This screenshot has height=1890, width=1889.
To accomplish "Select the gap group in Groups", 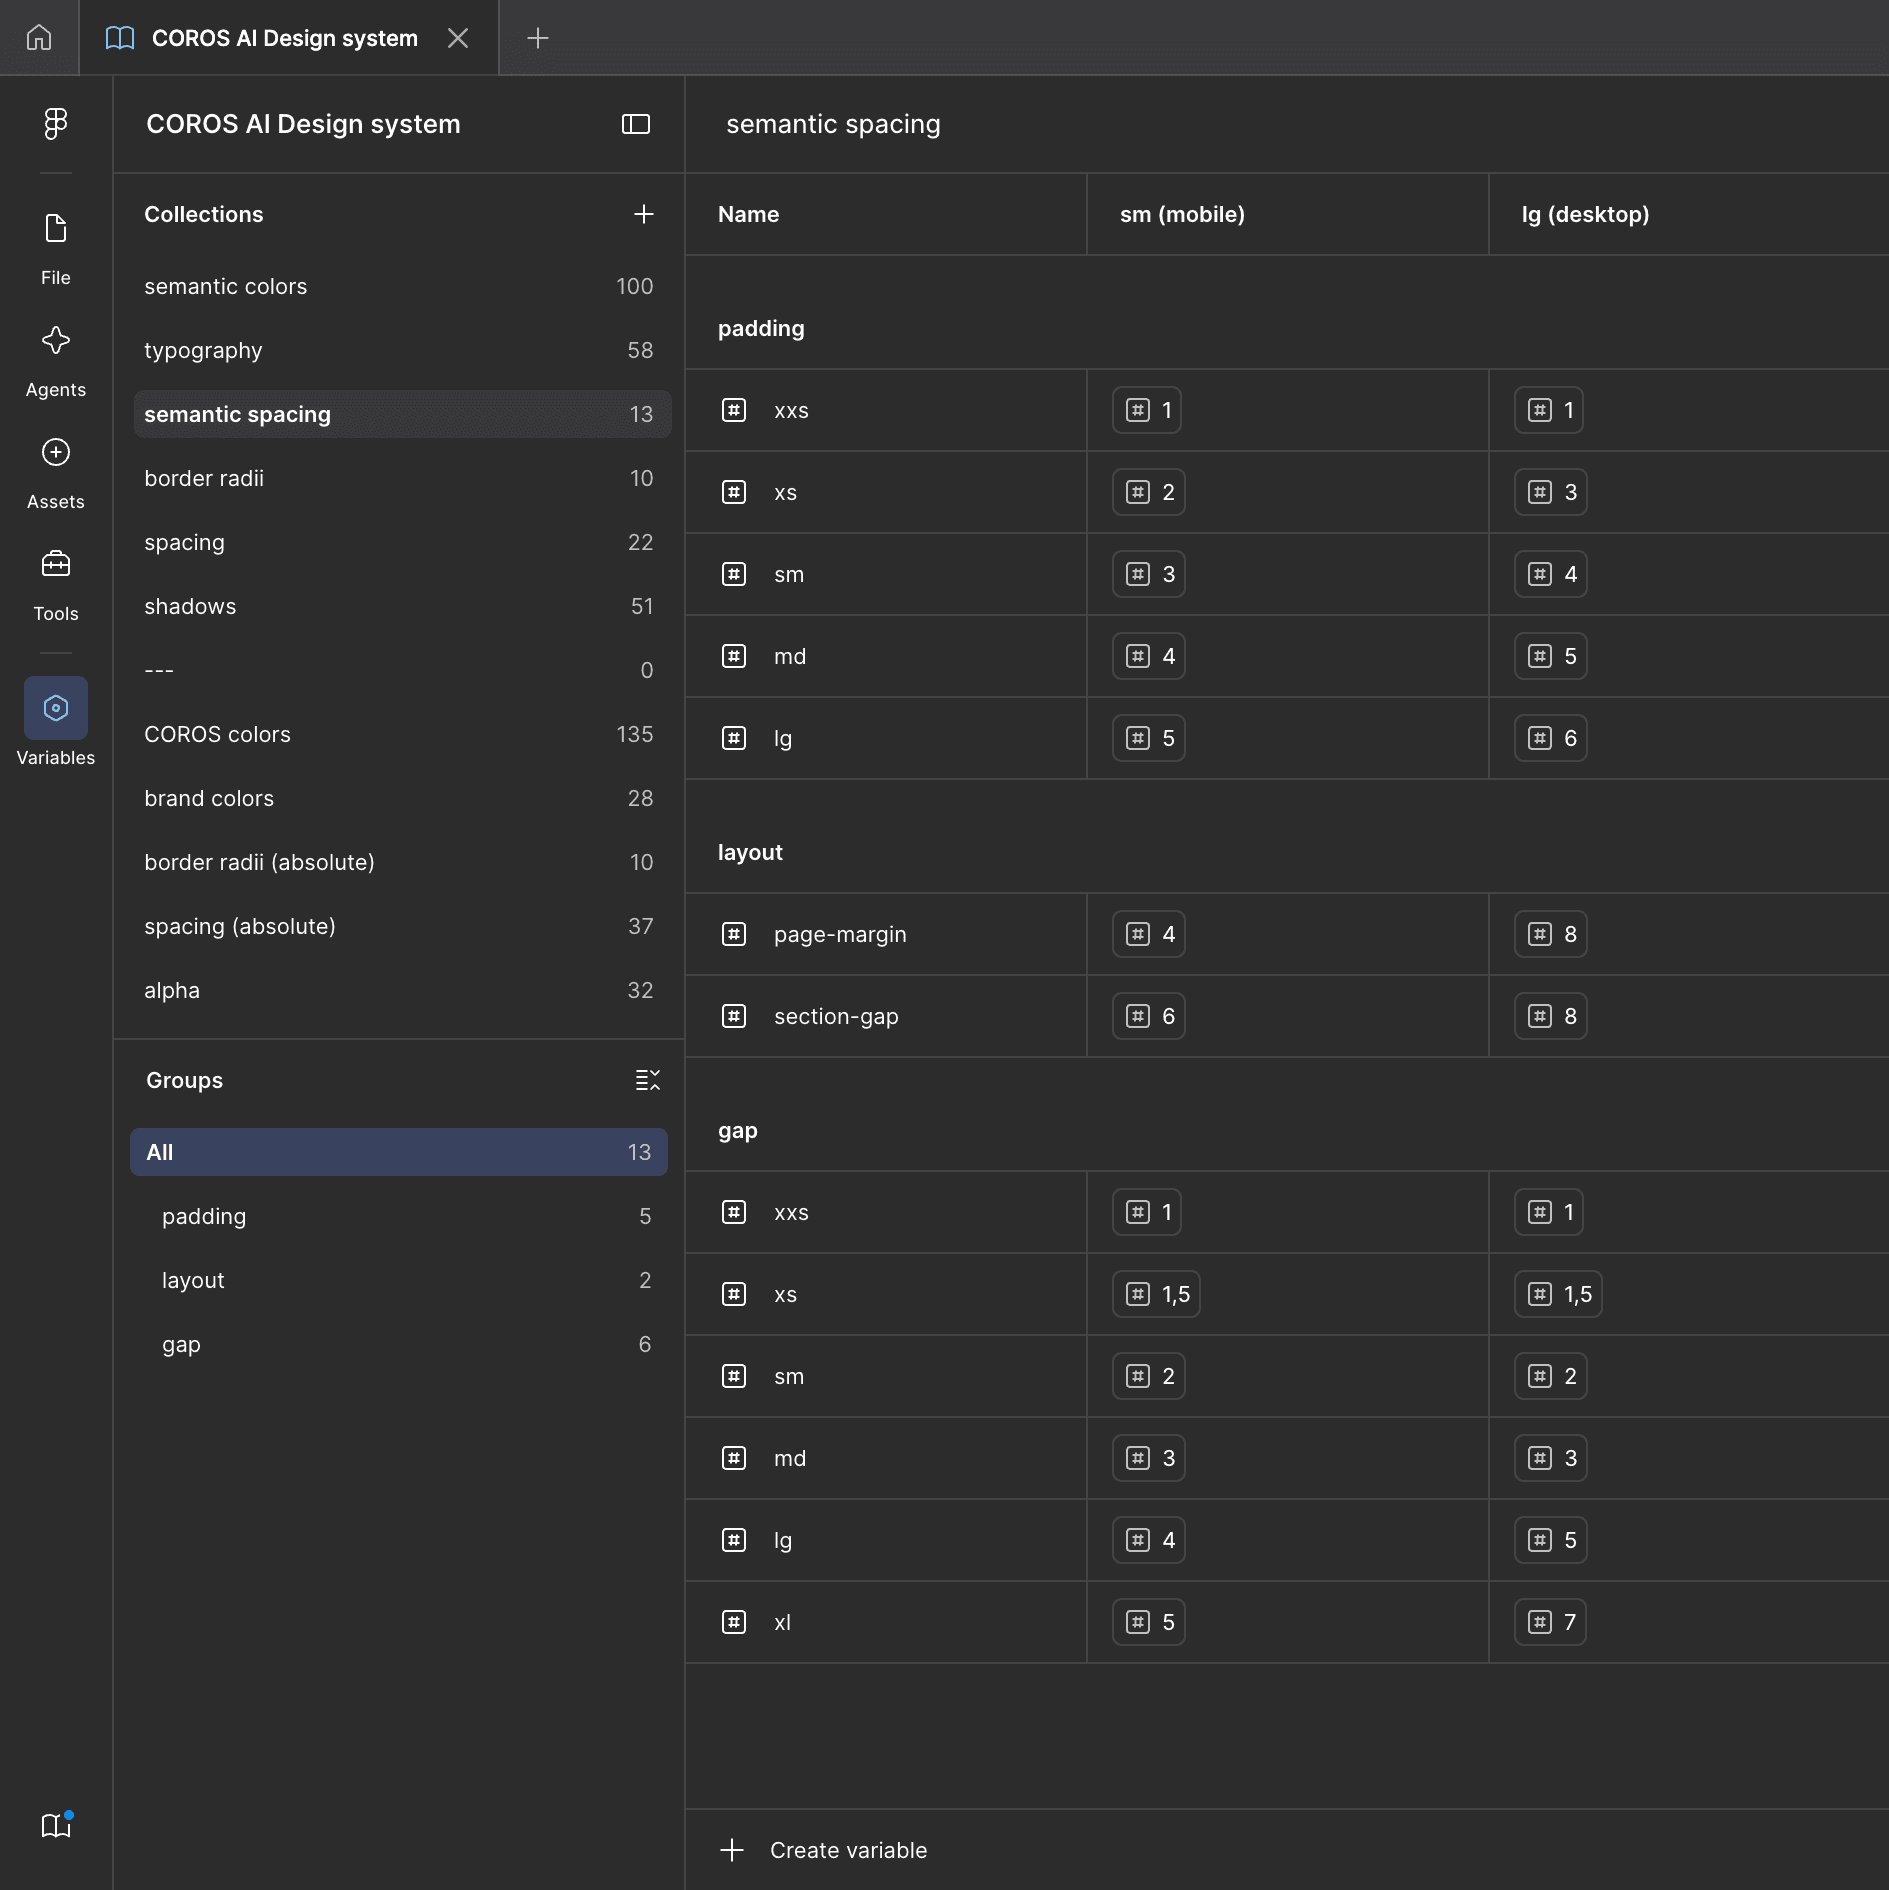I will point(399,1344).
